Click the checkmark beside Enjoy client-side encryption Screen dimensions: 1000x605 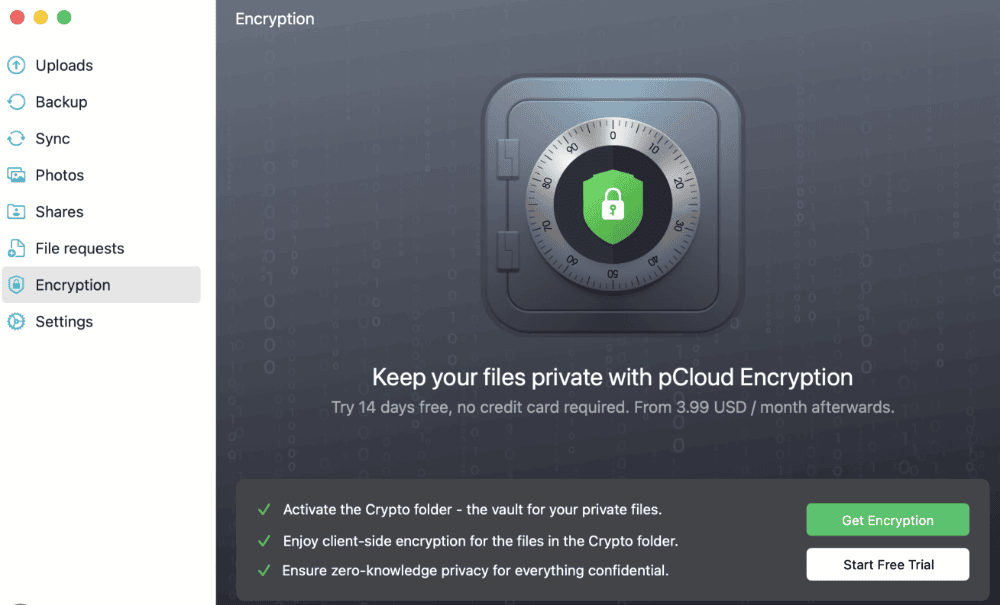tap(264, 541)
